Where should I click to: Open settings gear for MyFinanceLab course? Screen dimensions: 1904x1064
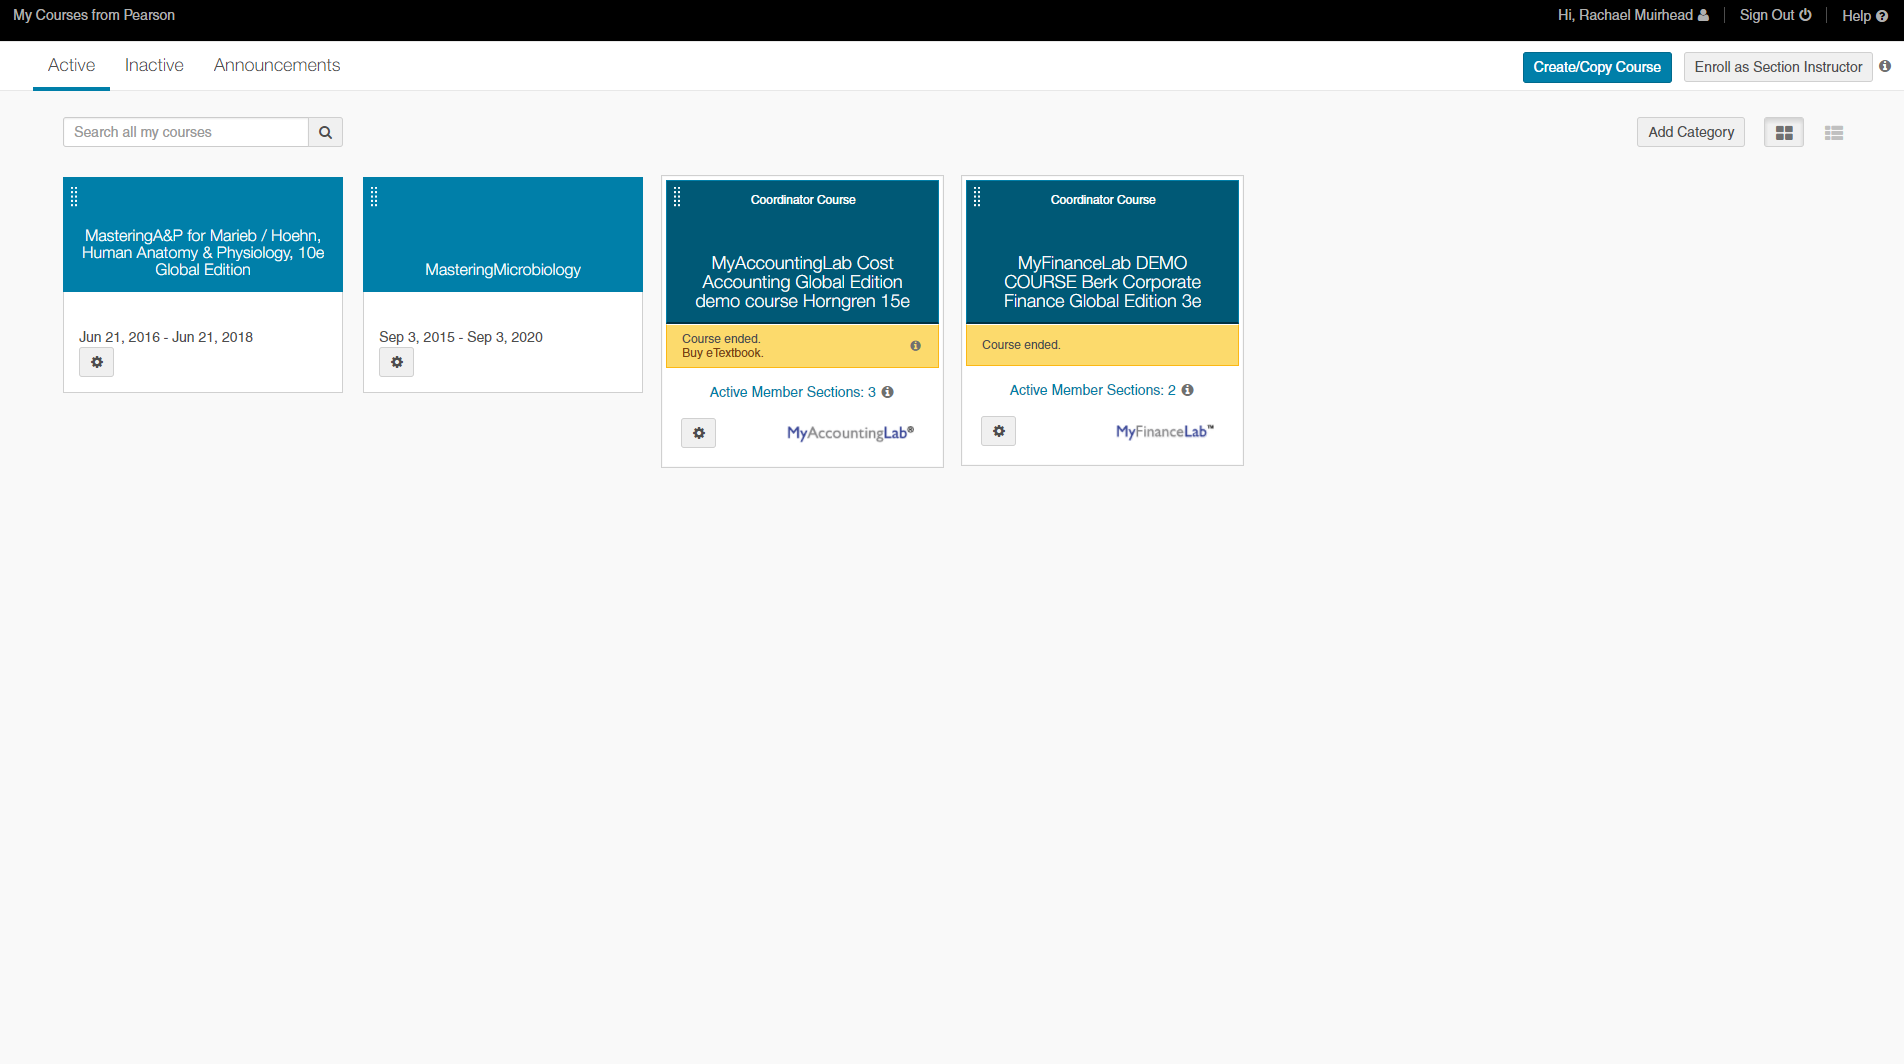click(x=999, y=431)
